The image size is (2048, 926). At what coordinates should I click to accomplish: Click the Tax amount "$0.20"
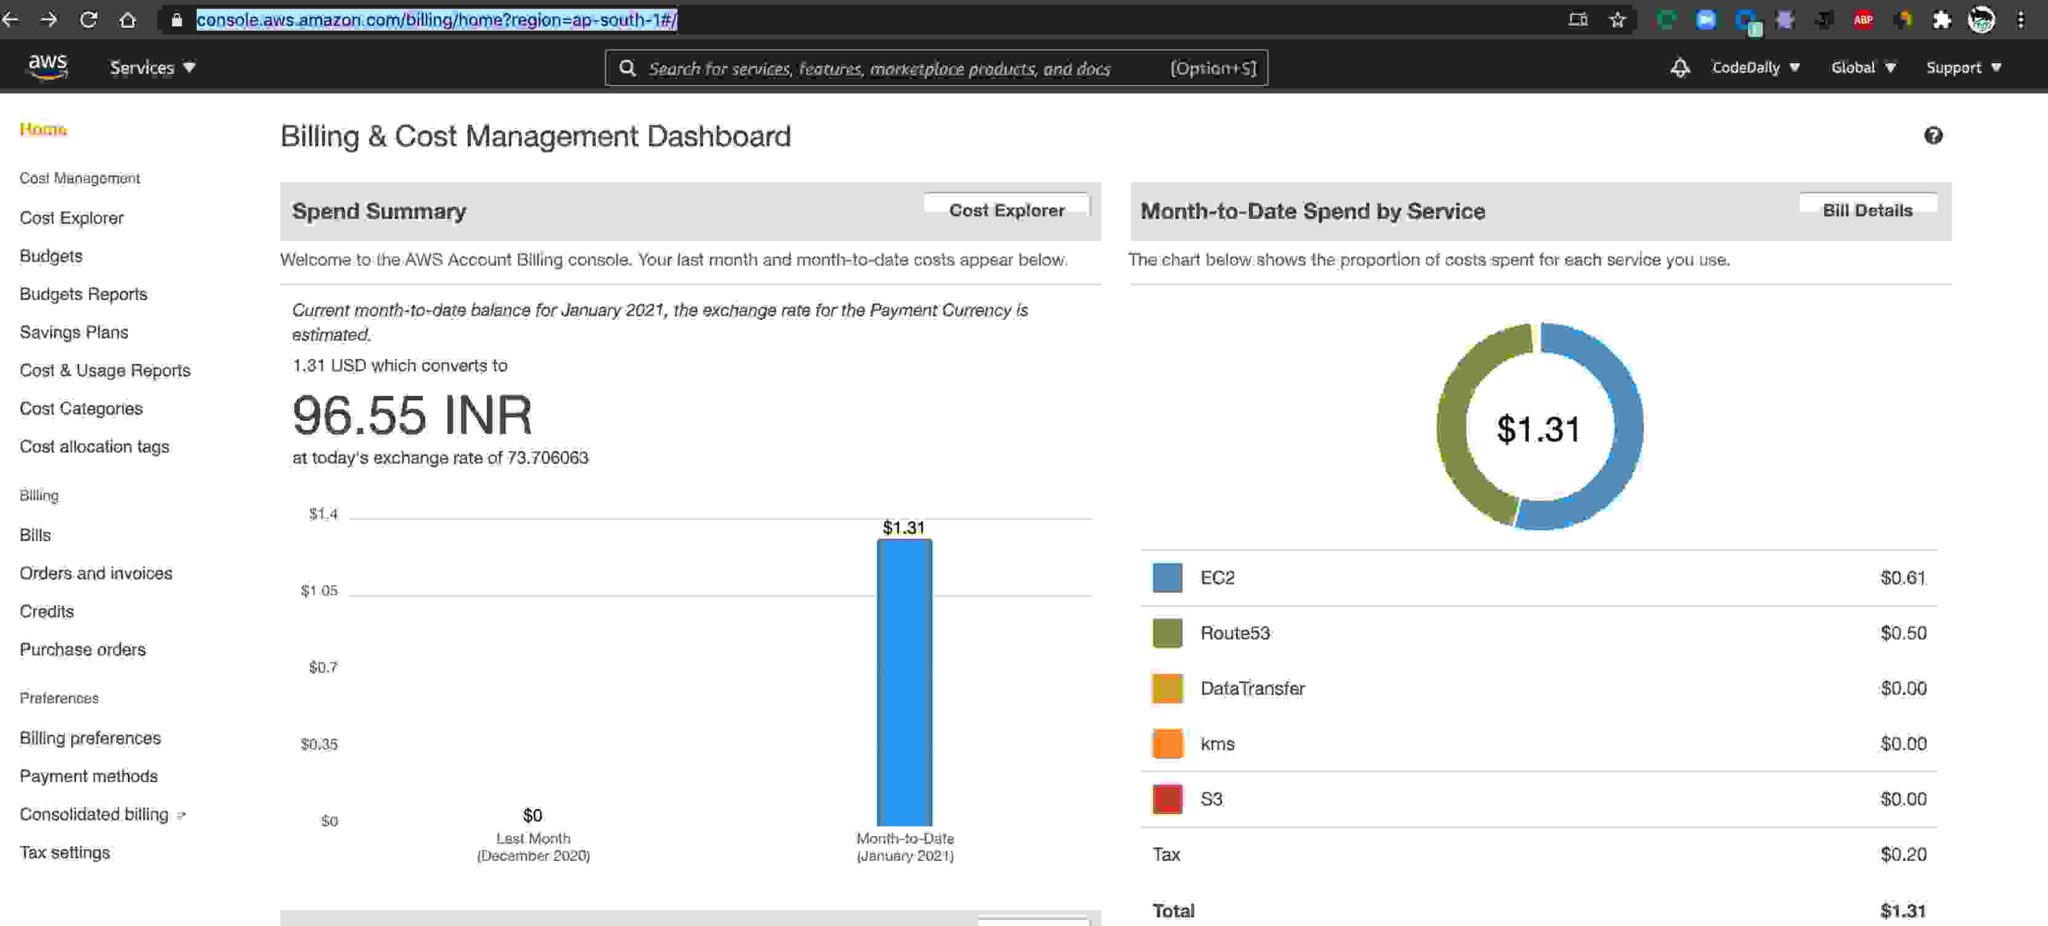click(x=1903, y=854)
